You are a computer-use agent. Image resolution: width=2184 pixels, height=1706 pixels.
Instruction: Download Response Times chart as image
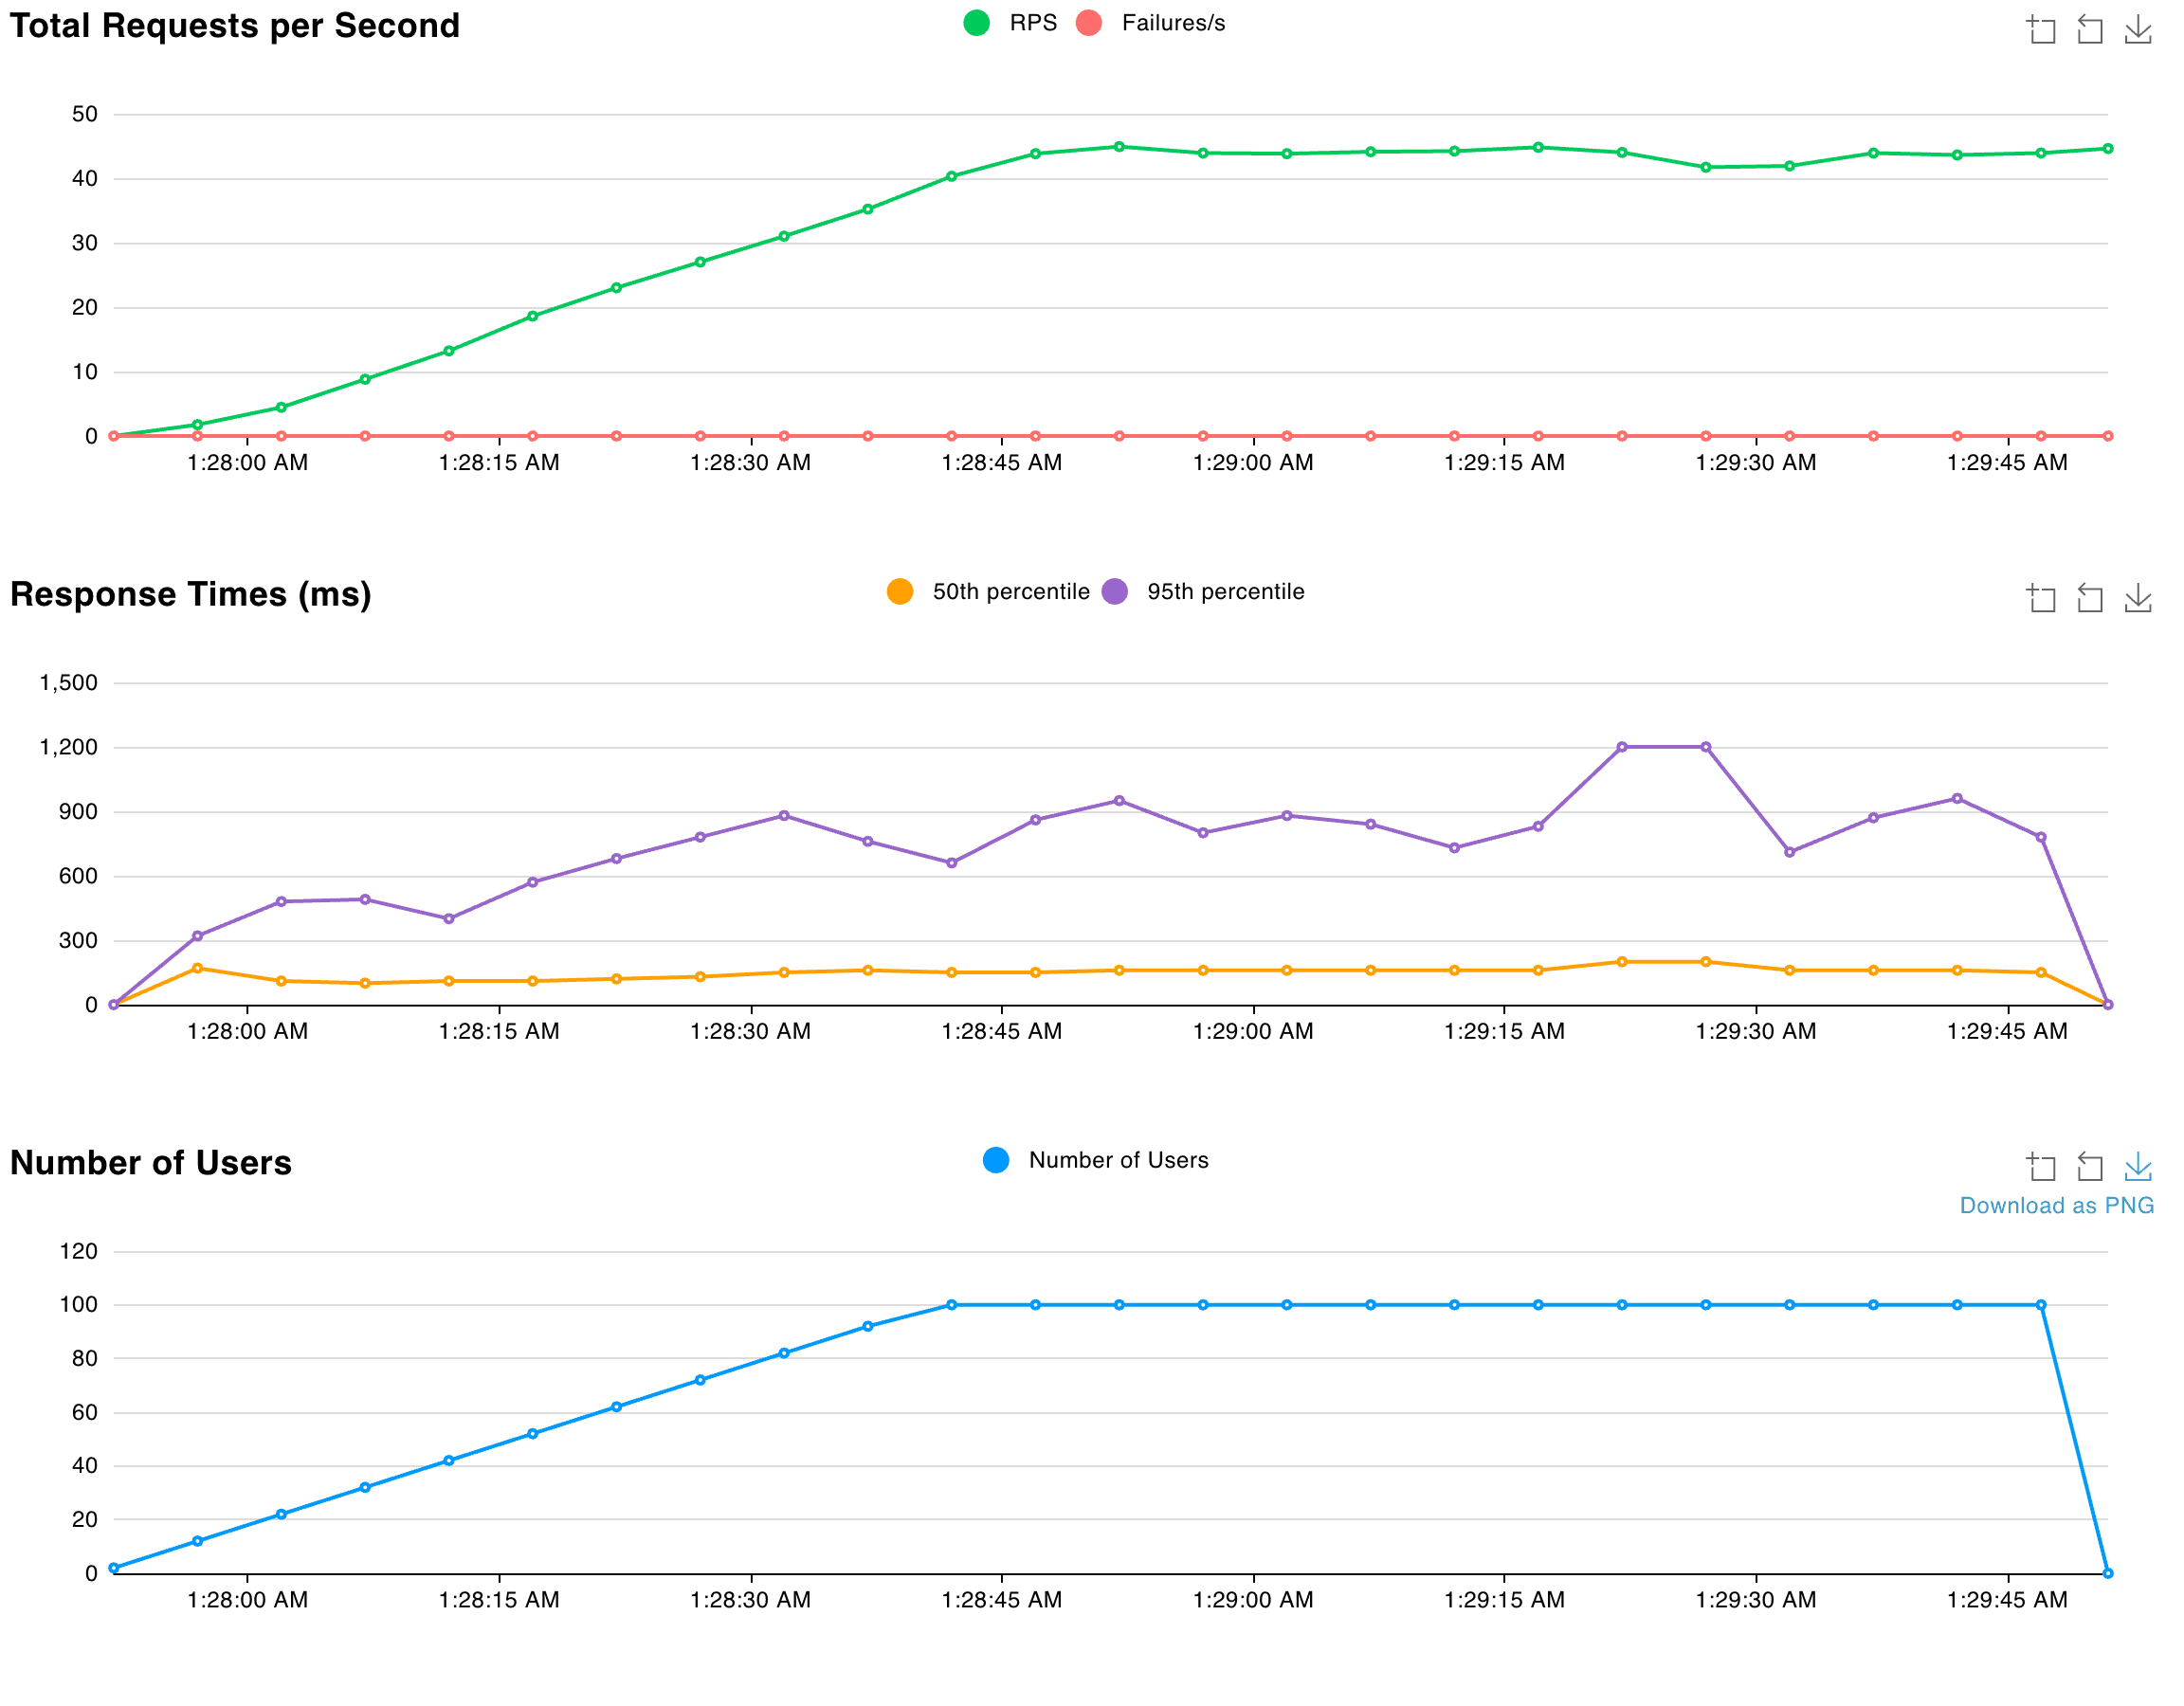[2137, 598]
